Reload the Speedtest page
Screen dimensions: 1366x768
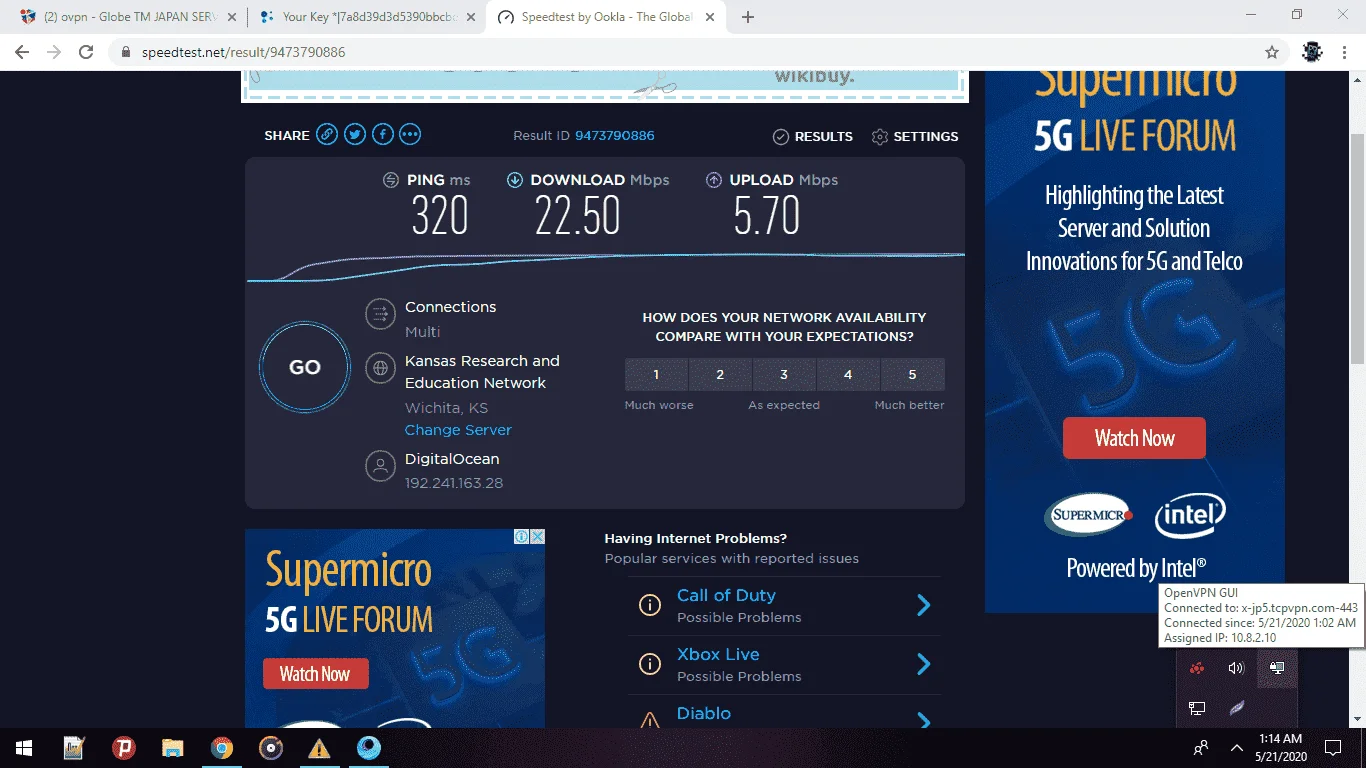pyautogui.click(x=86, y=52)
